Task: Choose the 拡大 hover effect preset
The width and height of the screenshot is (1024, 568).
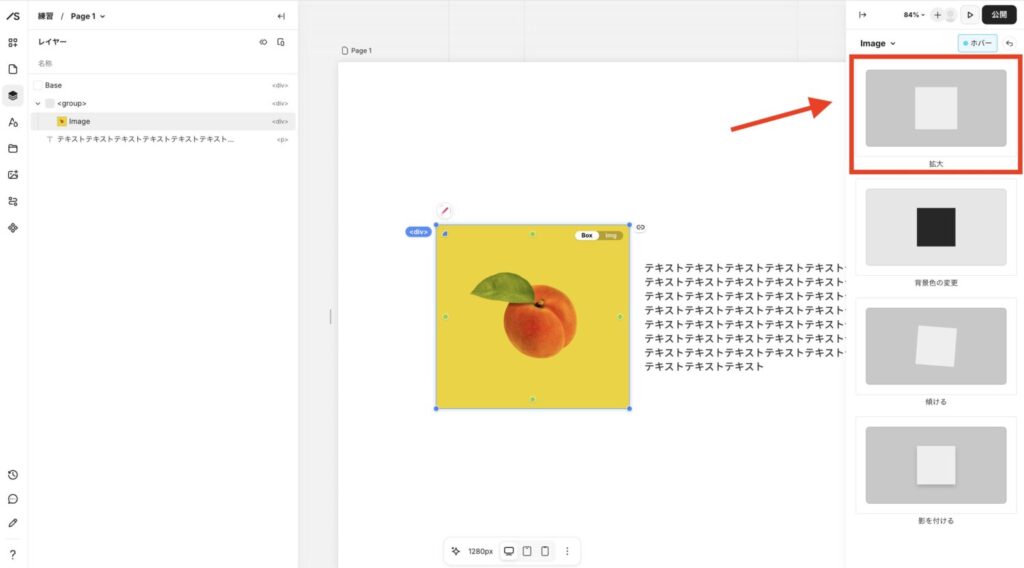Action: coord(935,108)
